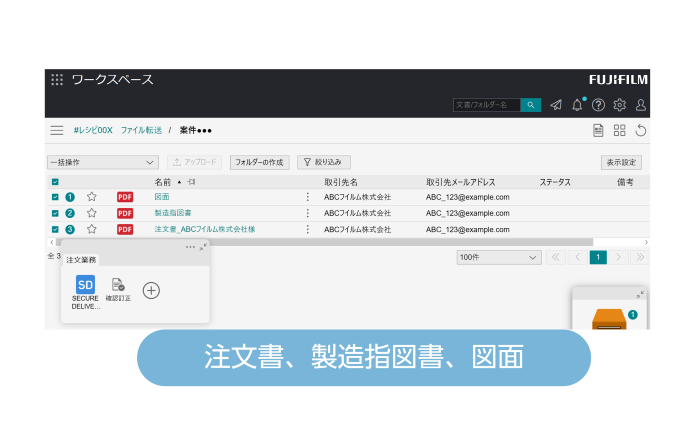Screen dimensions: 686x431
Task: Uncheck the 製造指図書 row checkbox
Action: (55, 213)
